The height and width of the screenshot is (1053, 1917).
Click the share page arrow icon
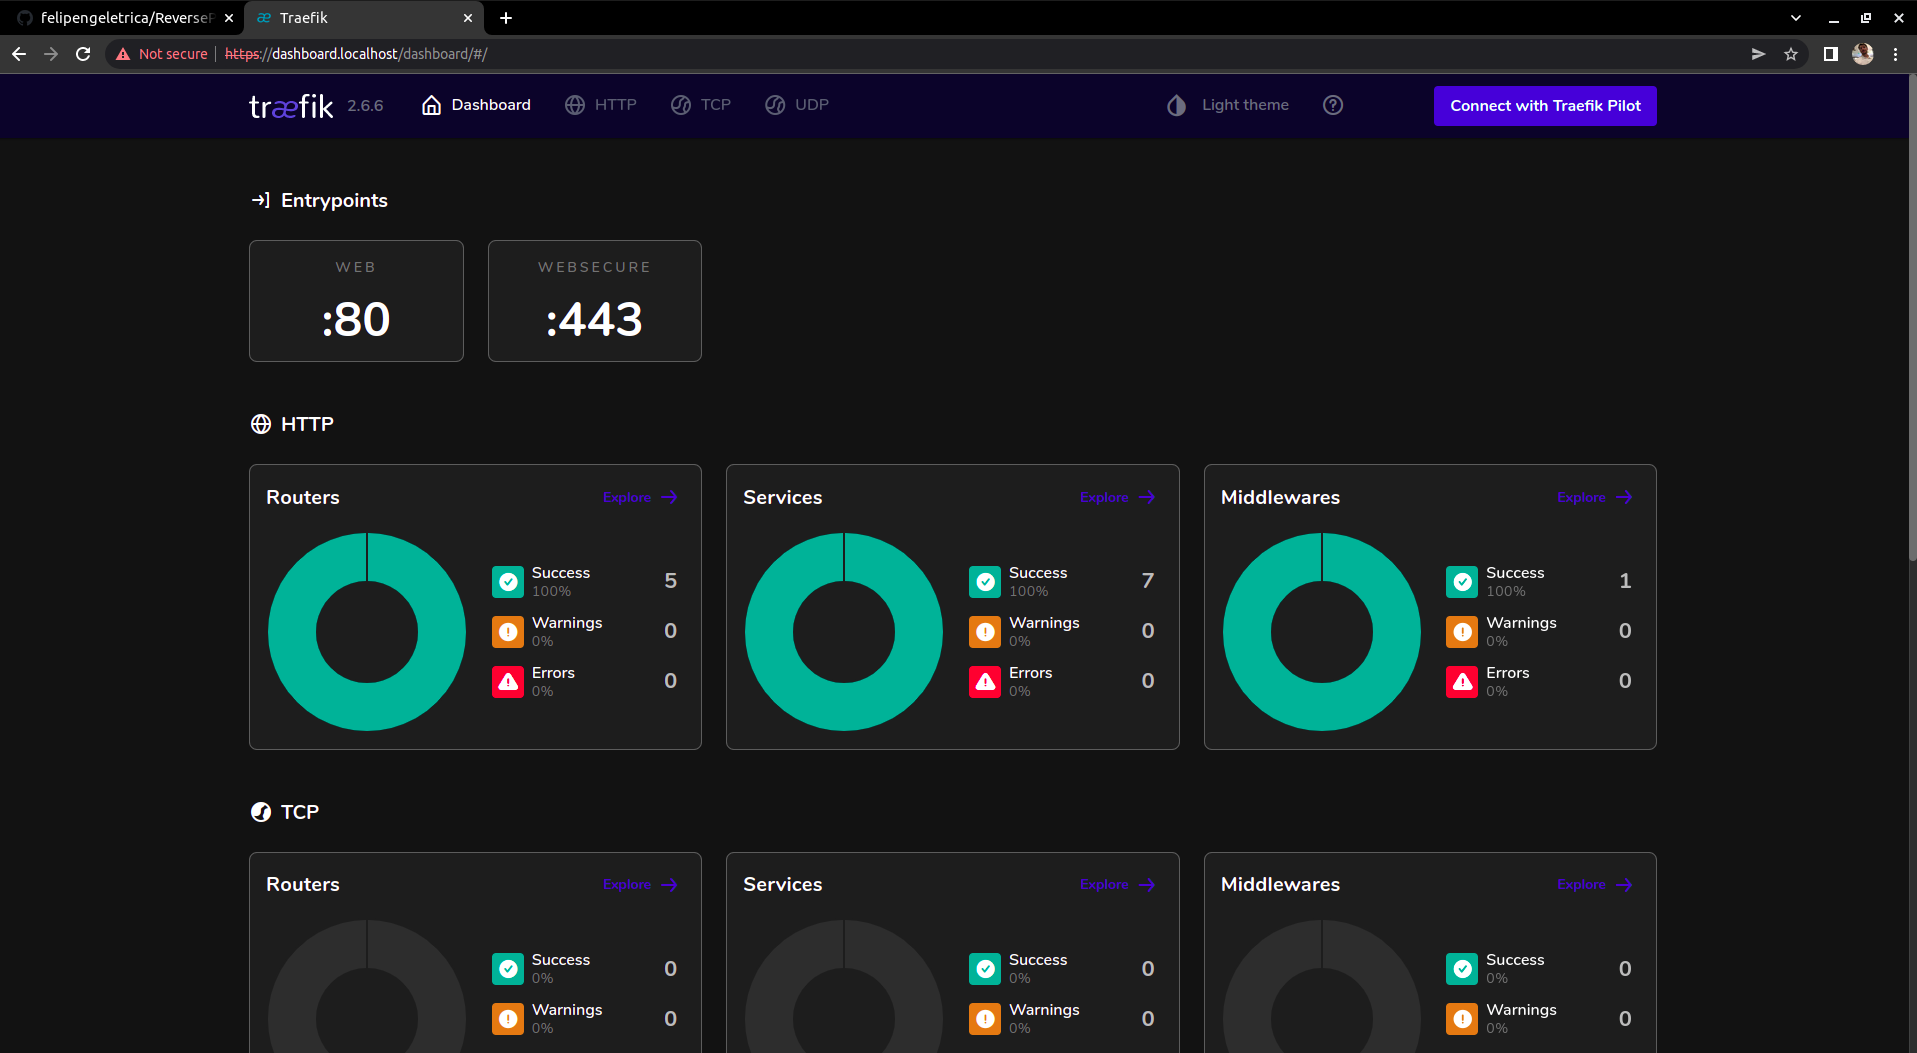(x=1758, y=54)
